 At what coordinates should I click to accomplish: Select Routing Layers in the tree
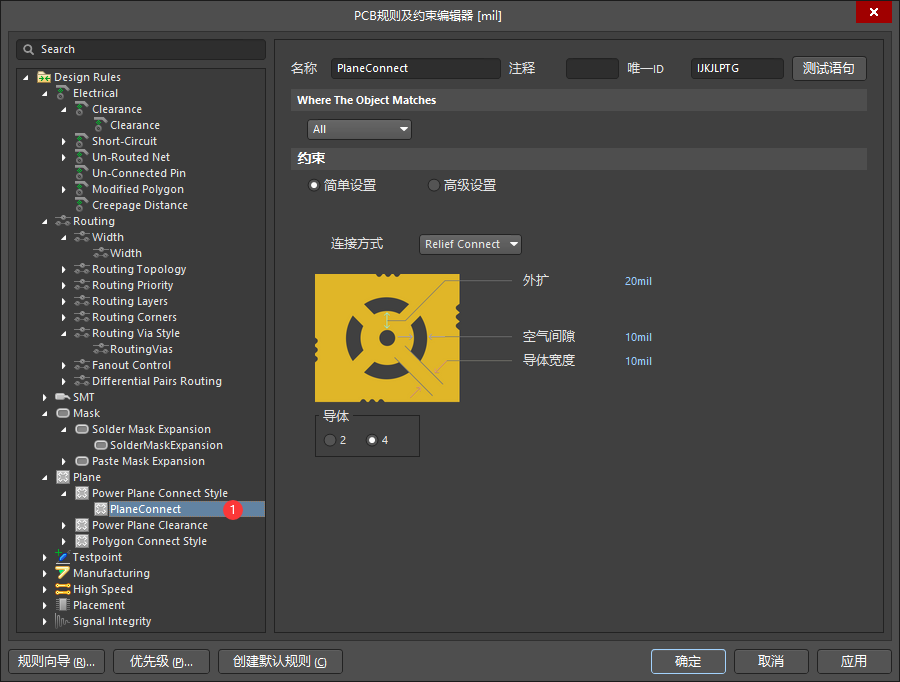130,301
